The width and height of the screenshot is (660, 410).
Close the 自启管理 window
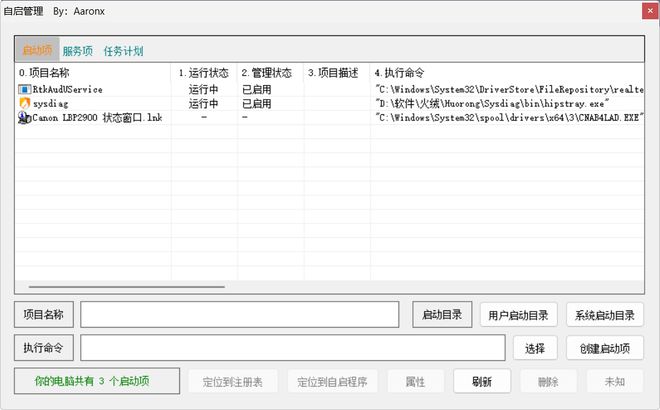click(650, 11)
